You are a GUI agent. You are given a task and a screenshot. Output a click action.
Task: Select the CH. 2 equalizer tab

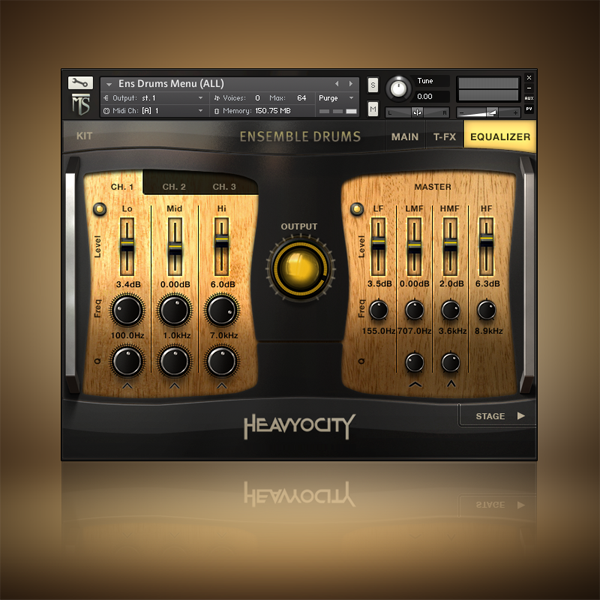click(174, 187)
